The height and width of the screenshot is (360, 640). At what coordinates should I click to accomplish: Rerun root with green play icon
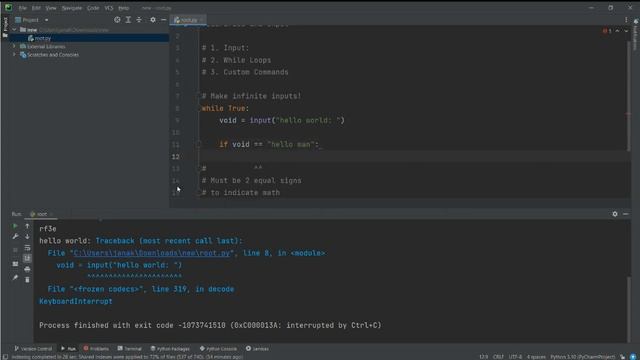click(x=15, y=226)
